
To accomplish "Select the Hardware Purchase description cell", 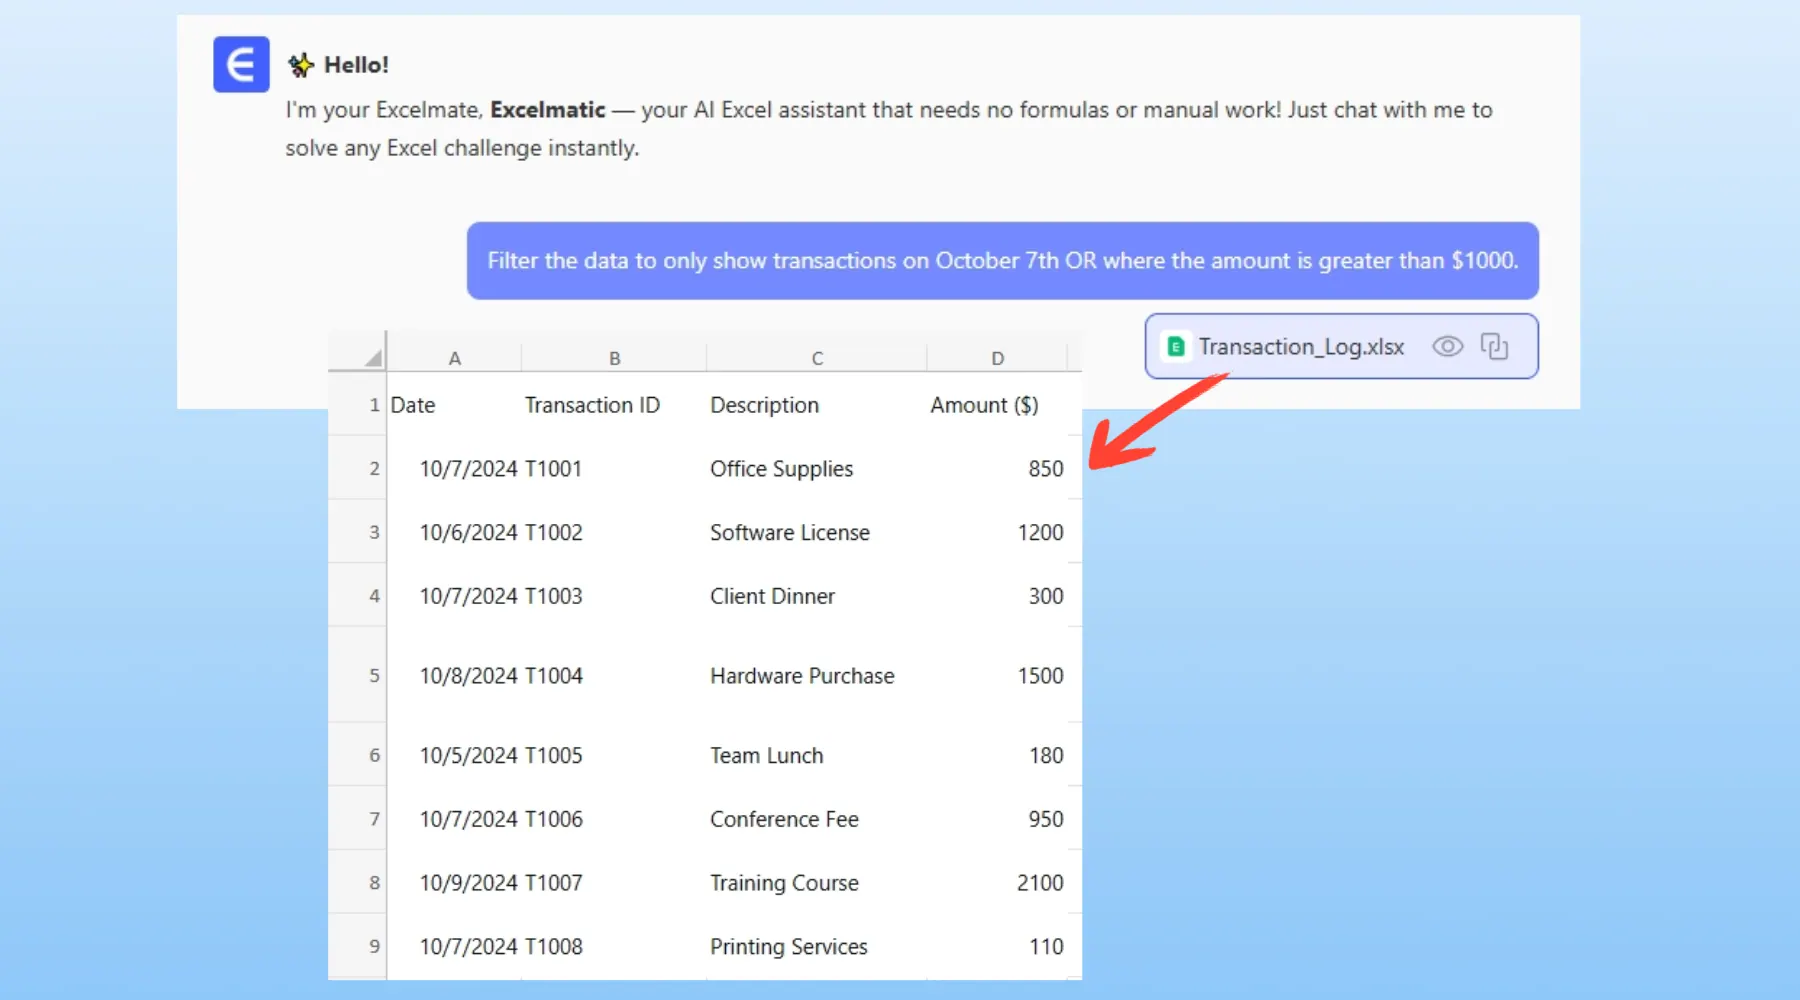I will tap(802, 676).
